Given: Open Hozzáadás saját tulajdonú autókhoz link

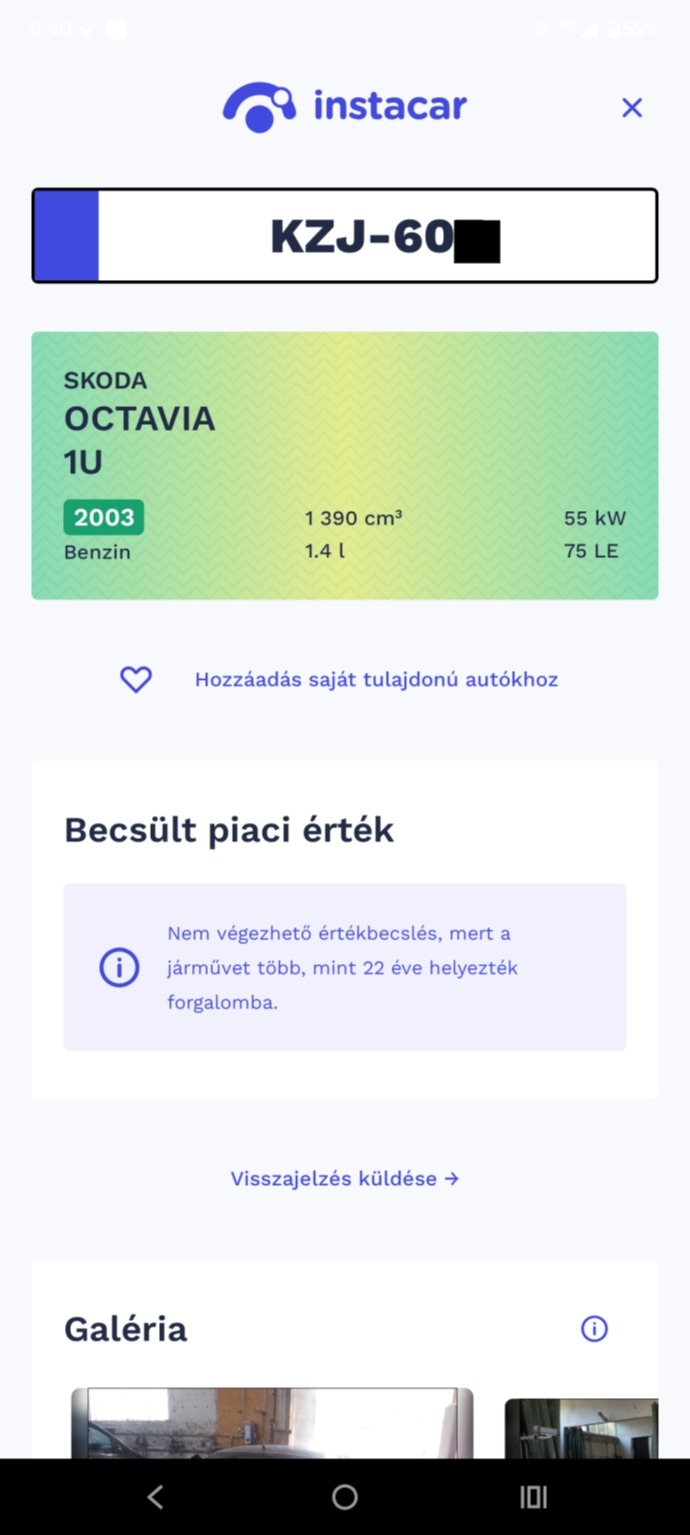Looking at the screenshot, I should 376,680.
